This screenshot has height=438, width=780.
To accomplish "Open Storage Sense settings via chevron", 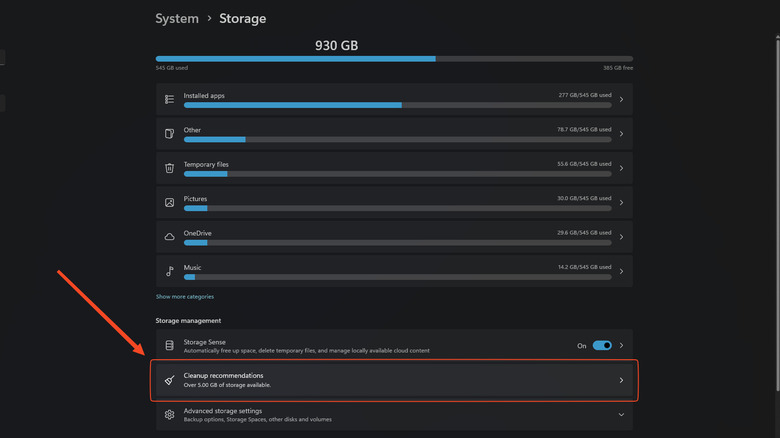I will click(x=621, y=346).
